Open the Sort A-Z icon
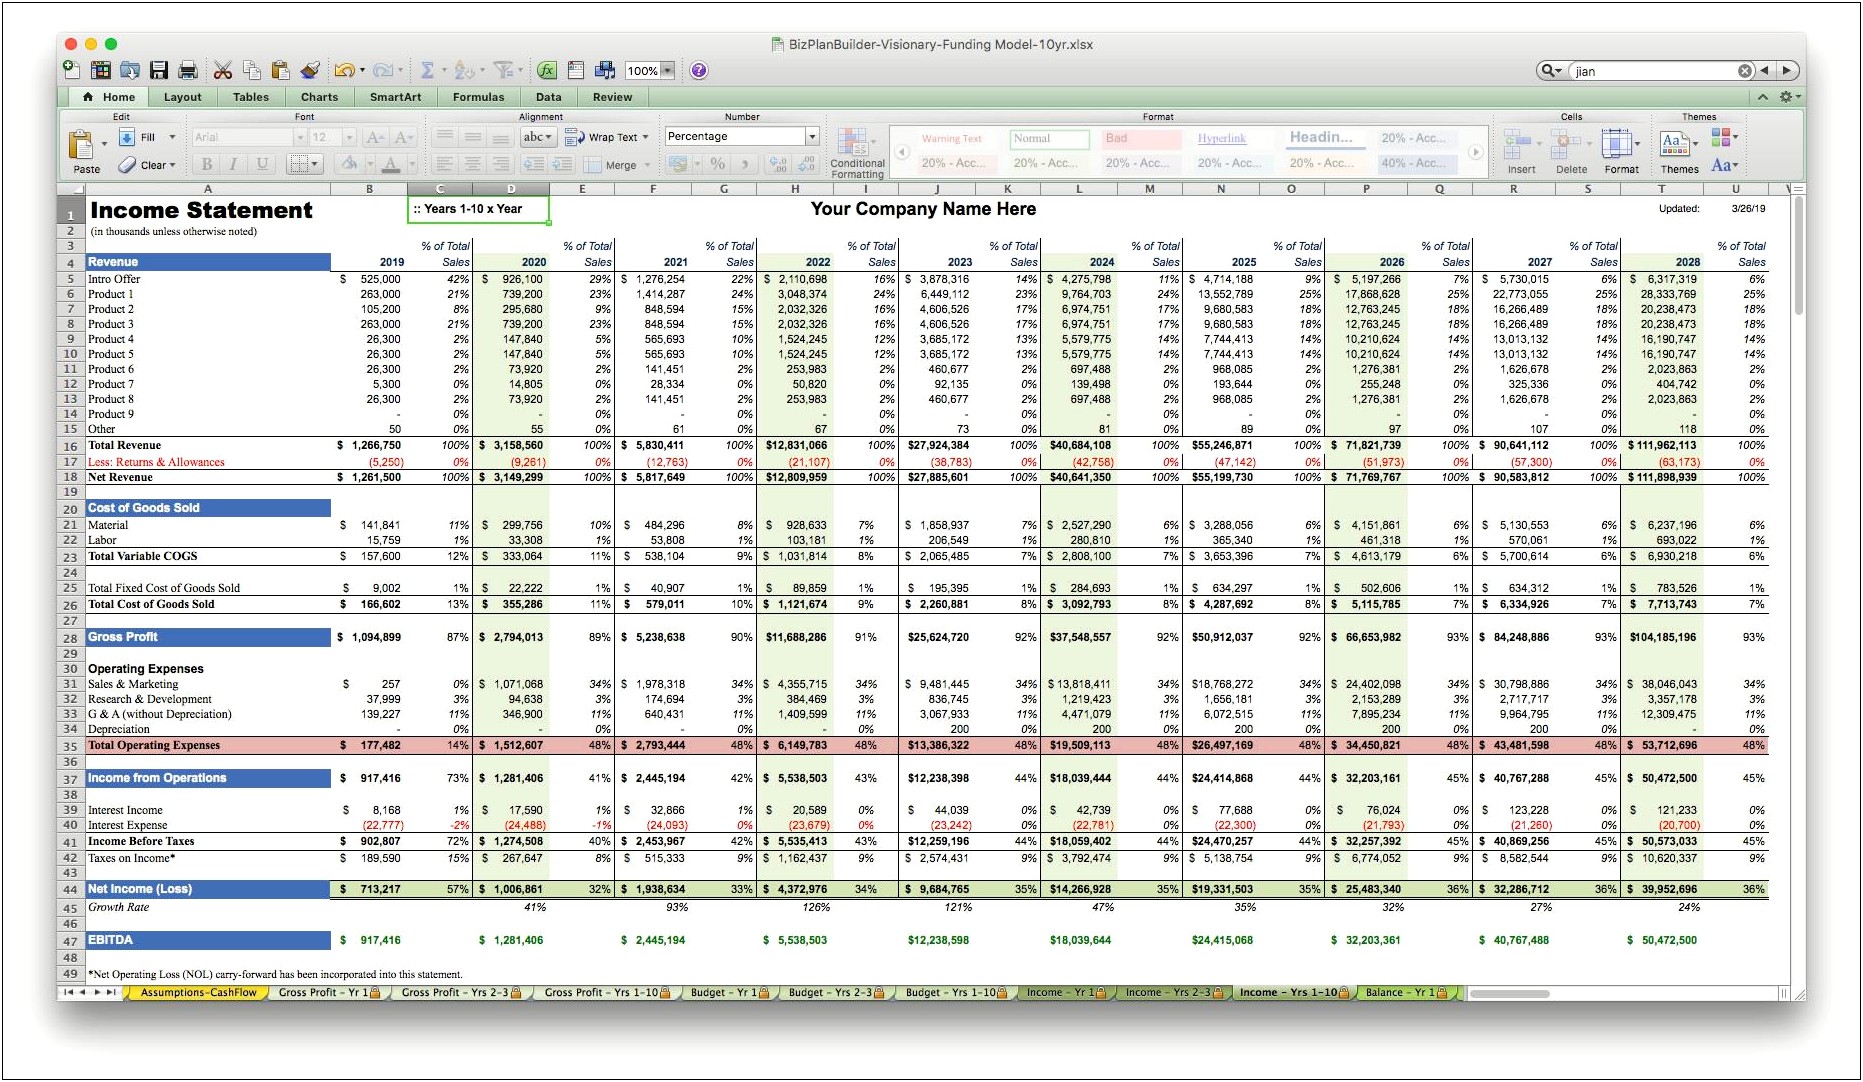Viewport: 1863px width, 1082px height. coord(463,70)
